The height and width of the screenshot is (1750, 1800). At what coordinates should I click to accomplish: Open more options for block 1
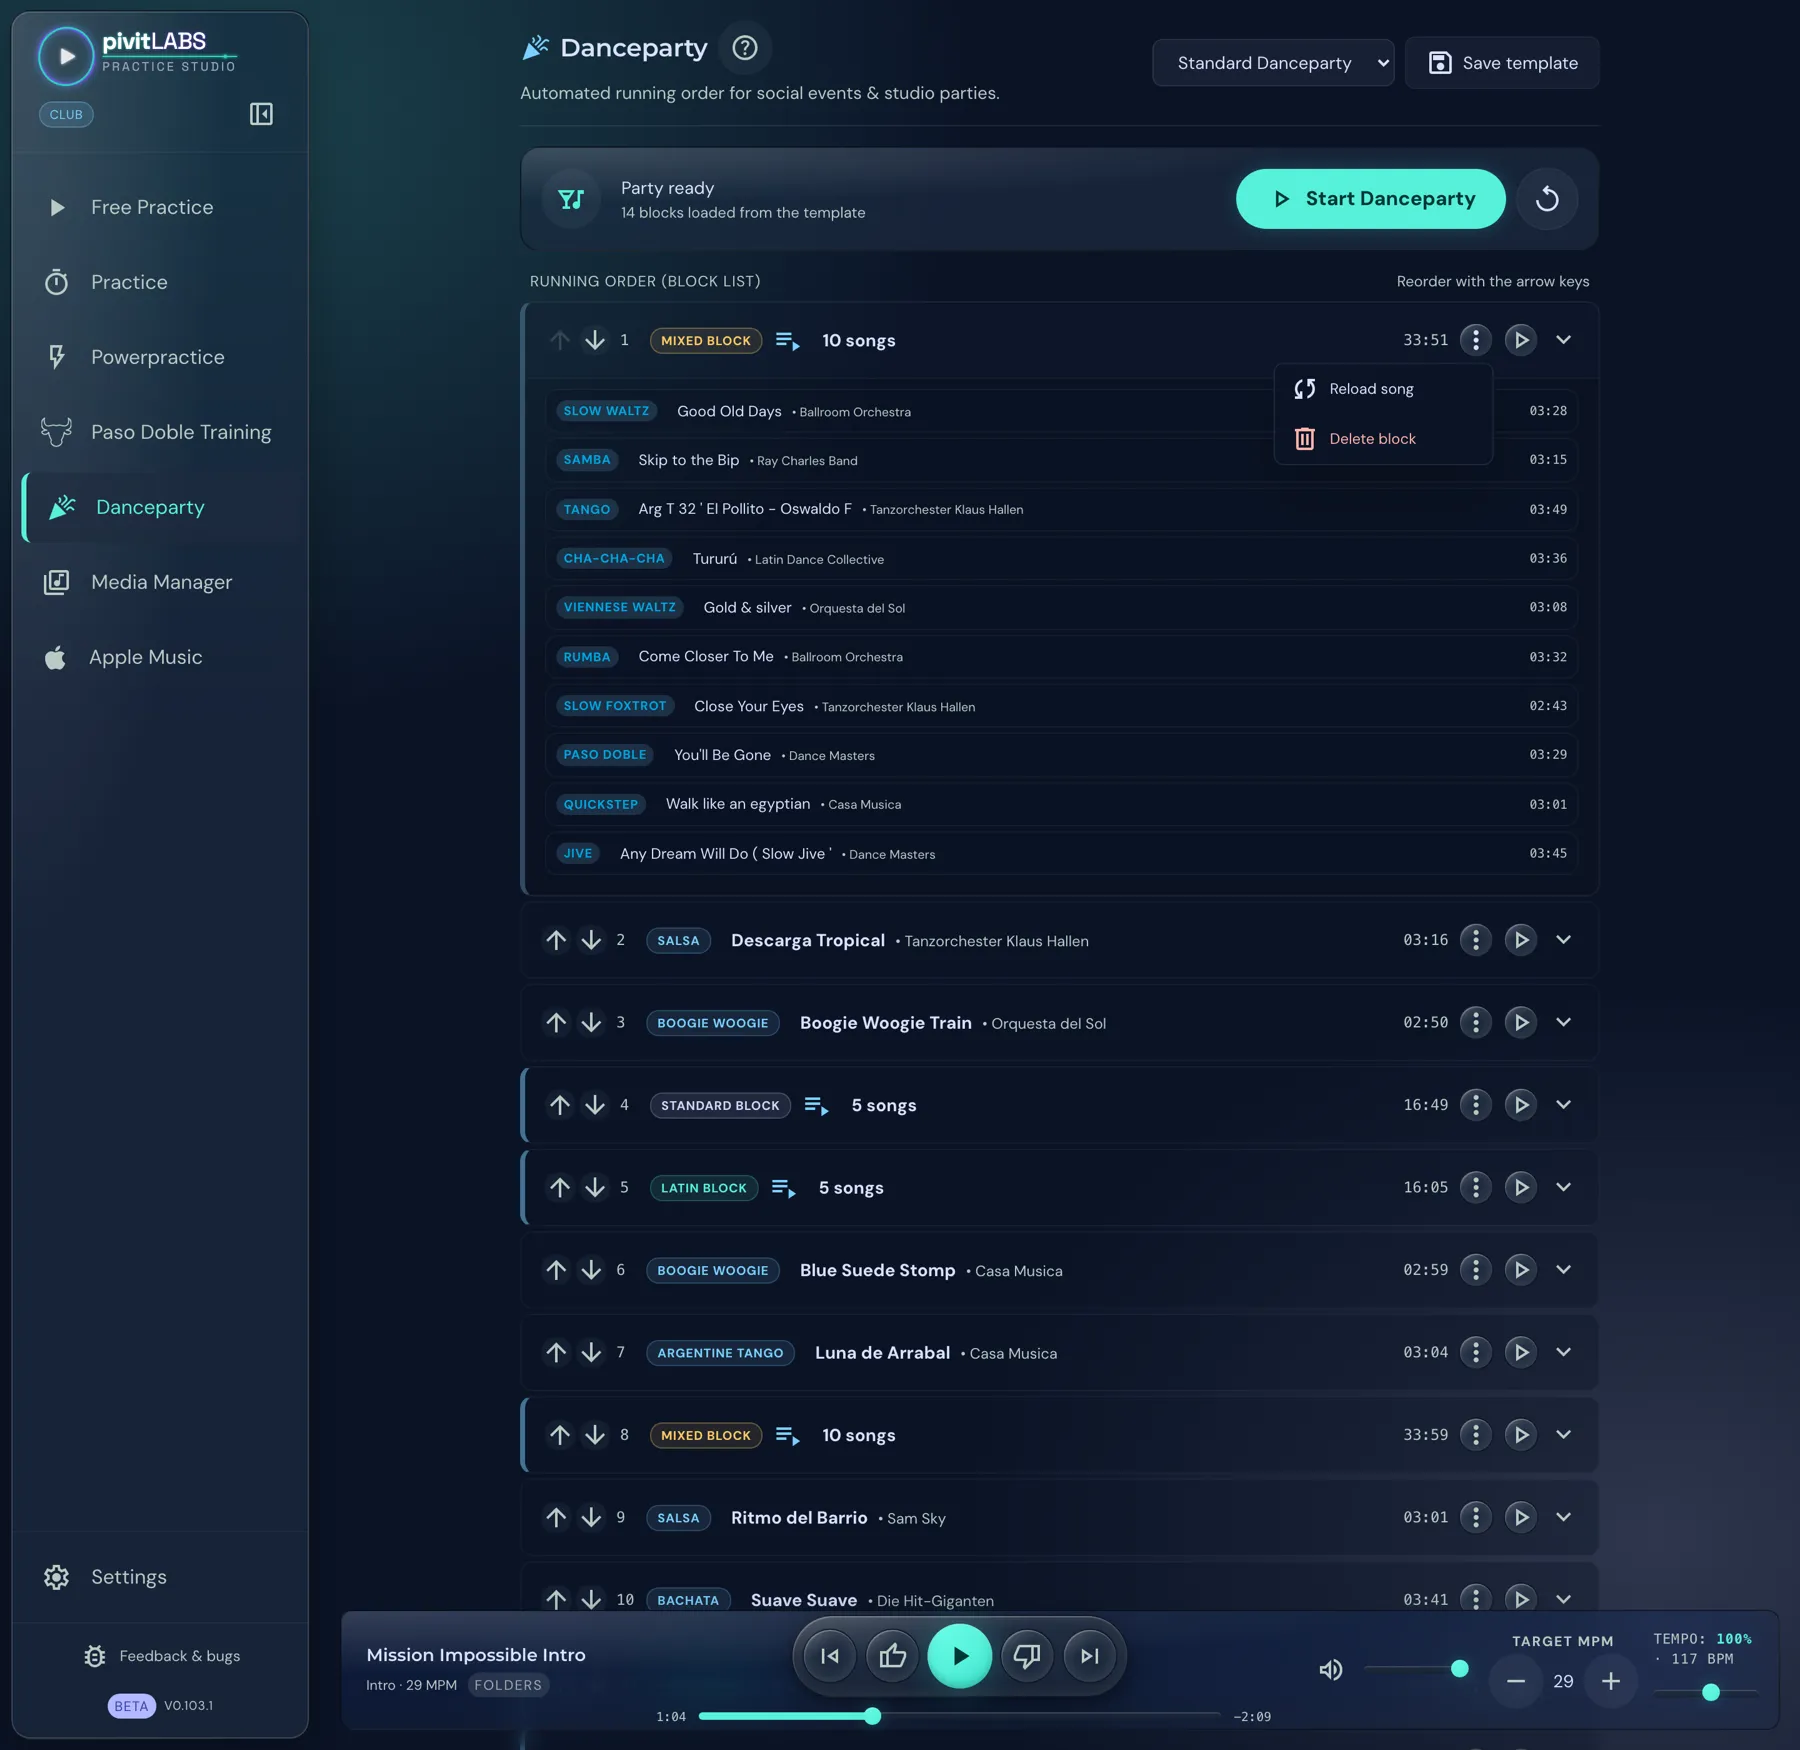pos(1475,340)
